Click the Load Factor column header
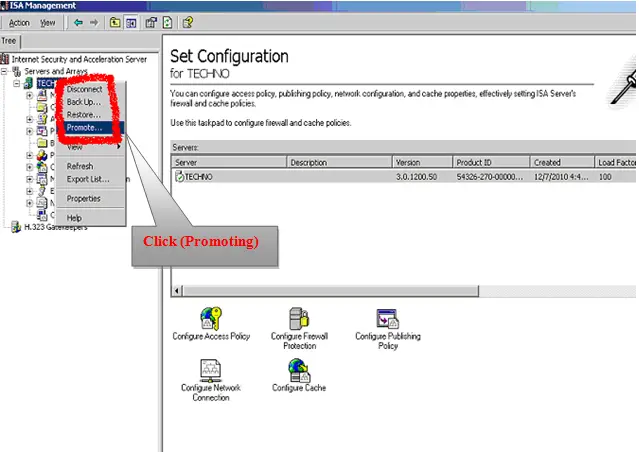 coord(615,162)
